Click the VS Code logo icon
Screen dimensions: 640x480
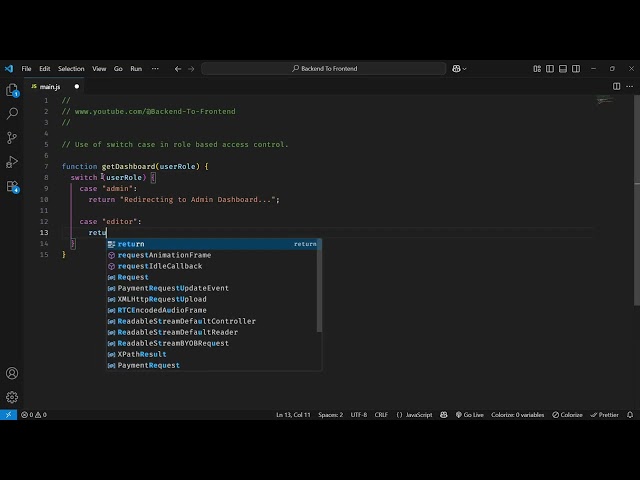(x=9, y=69)
